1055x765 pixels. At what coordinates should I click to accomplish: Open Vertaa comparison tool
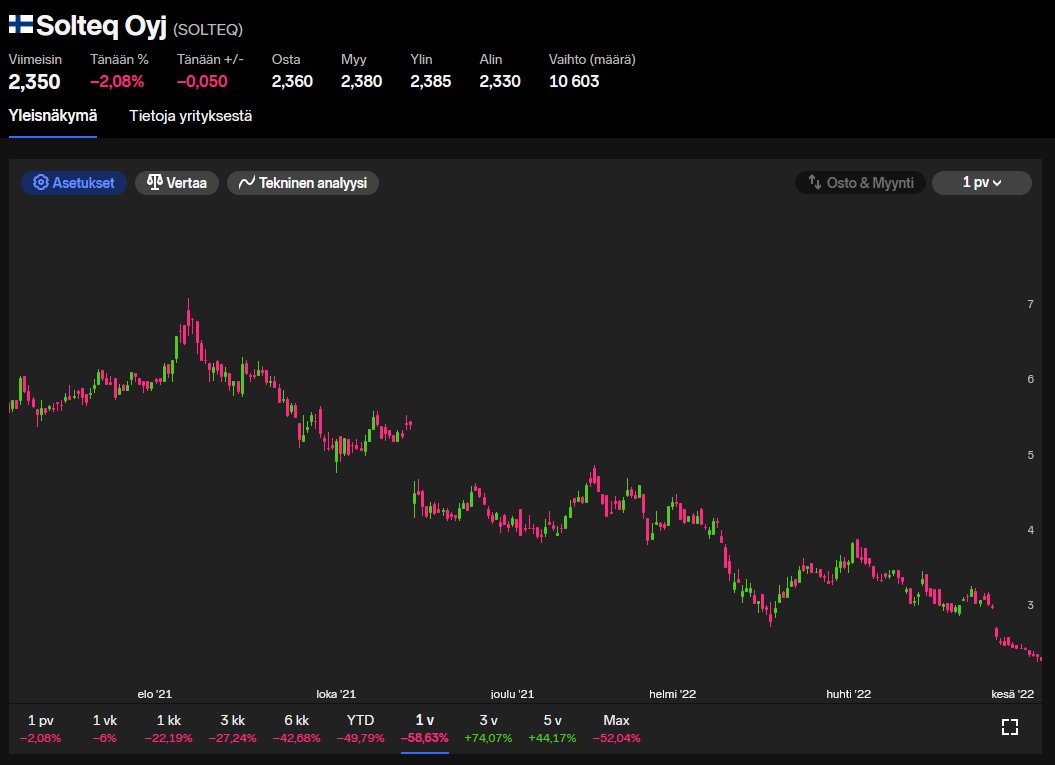[x=177, y=182]
